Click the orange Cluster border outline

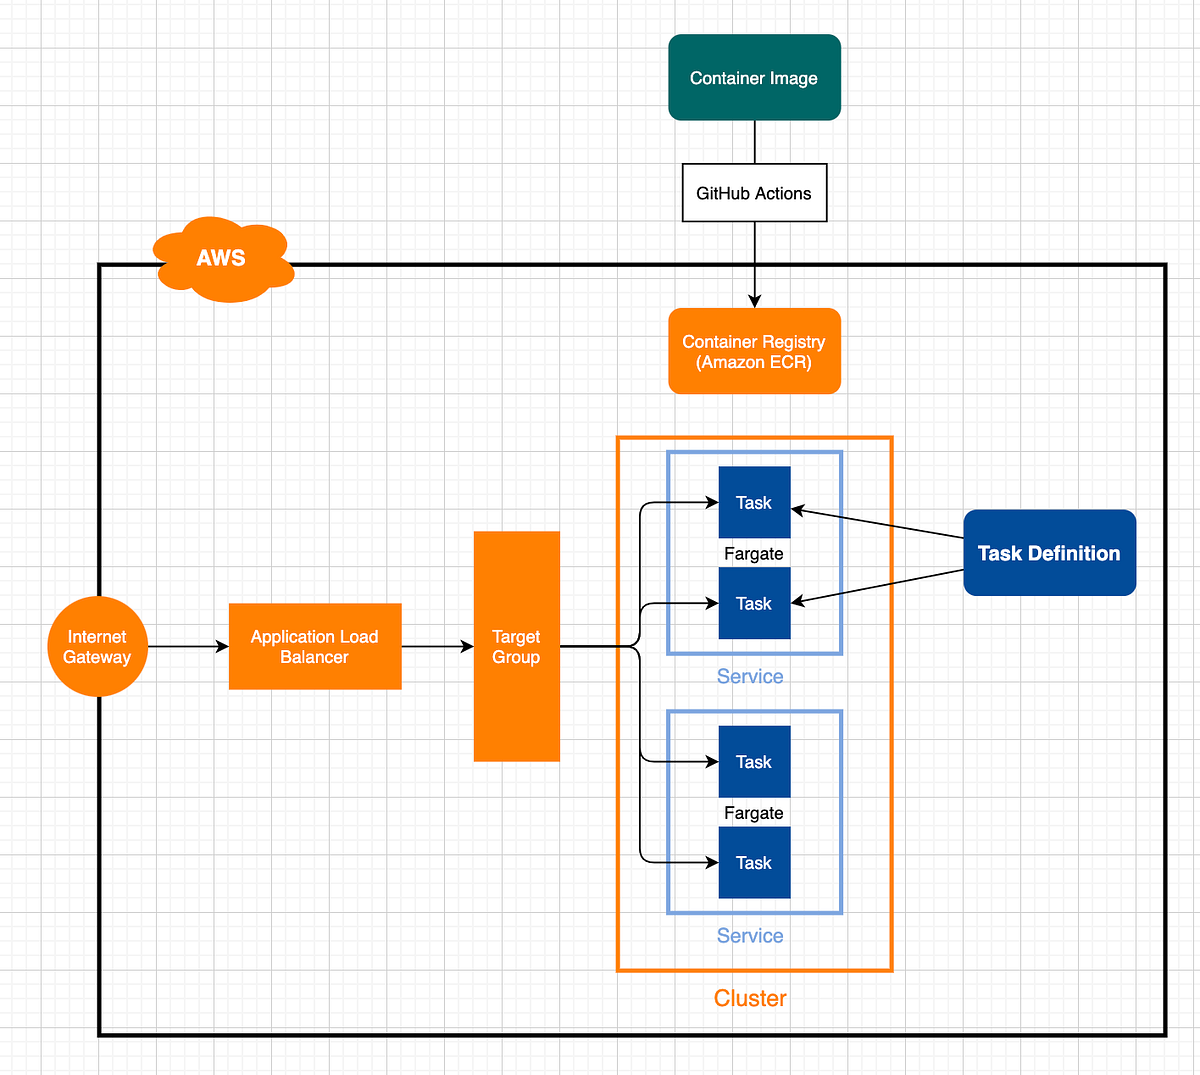pos(619,700)
